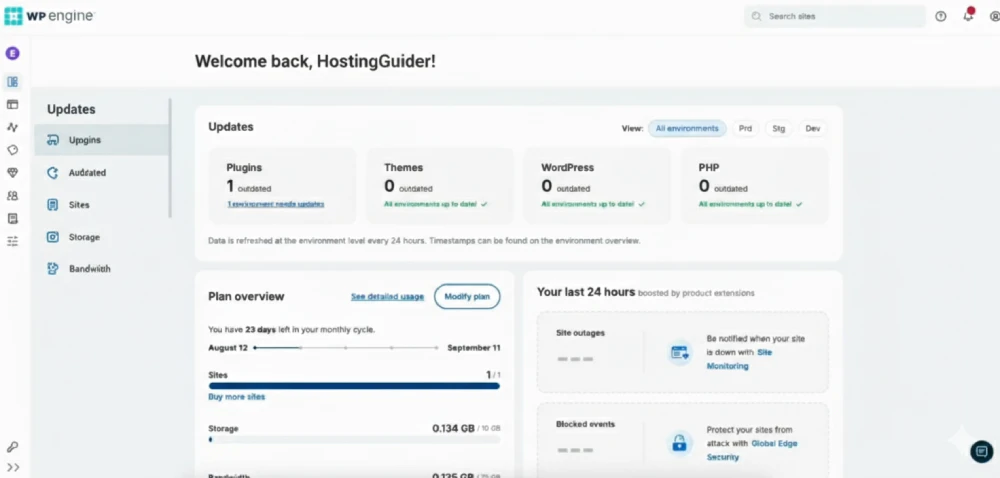Select Bandwidth in Updates sidebar
This screenshot has width=1000, height=478.
pos(102,269)
